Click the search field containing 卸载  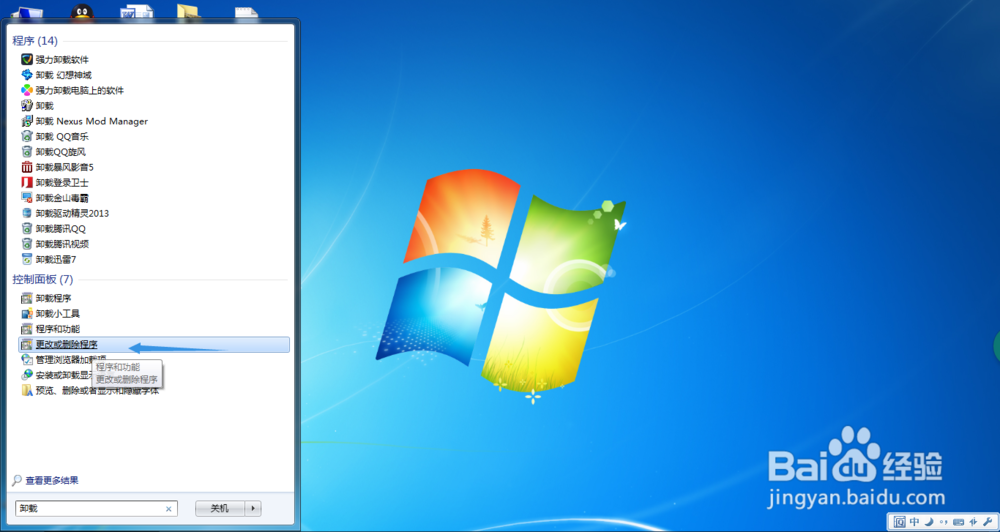(x=96, y=508)
